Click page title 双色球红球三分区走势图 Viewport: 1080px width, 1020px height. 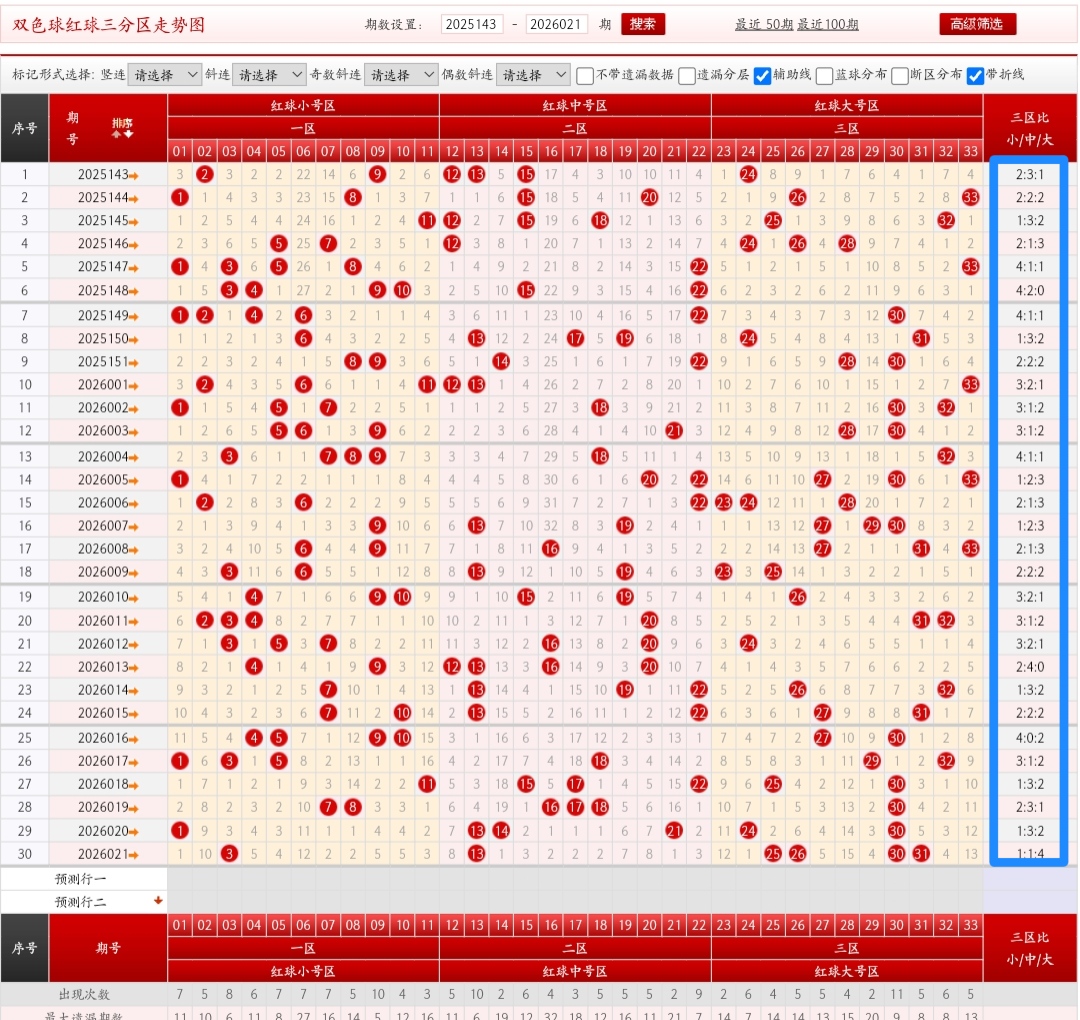[109, 25]
